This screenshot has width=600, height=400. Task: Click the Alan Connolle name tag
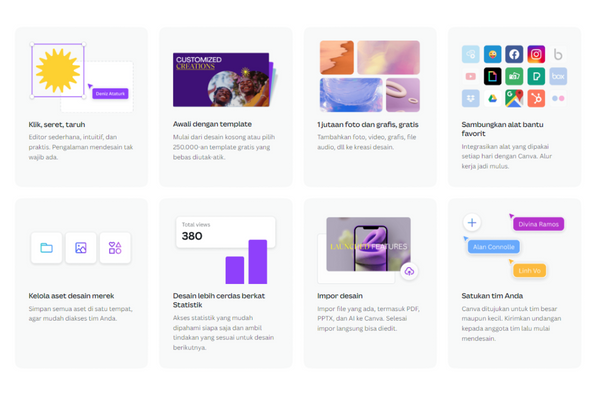pyautogui.click(x=493, y=246)
